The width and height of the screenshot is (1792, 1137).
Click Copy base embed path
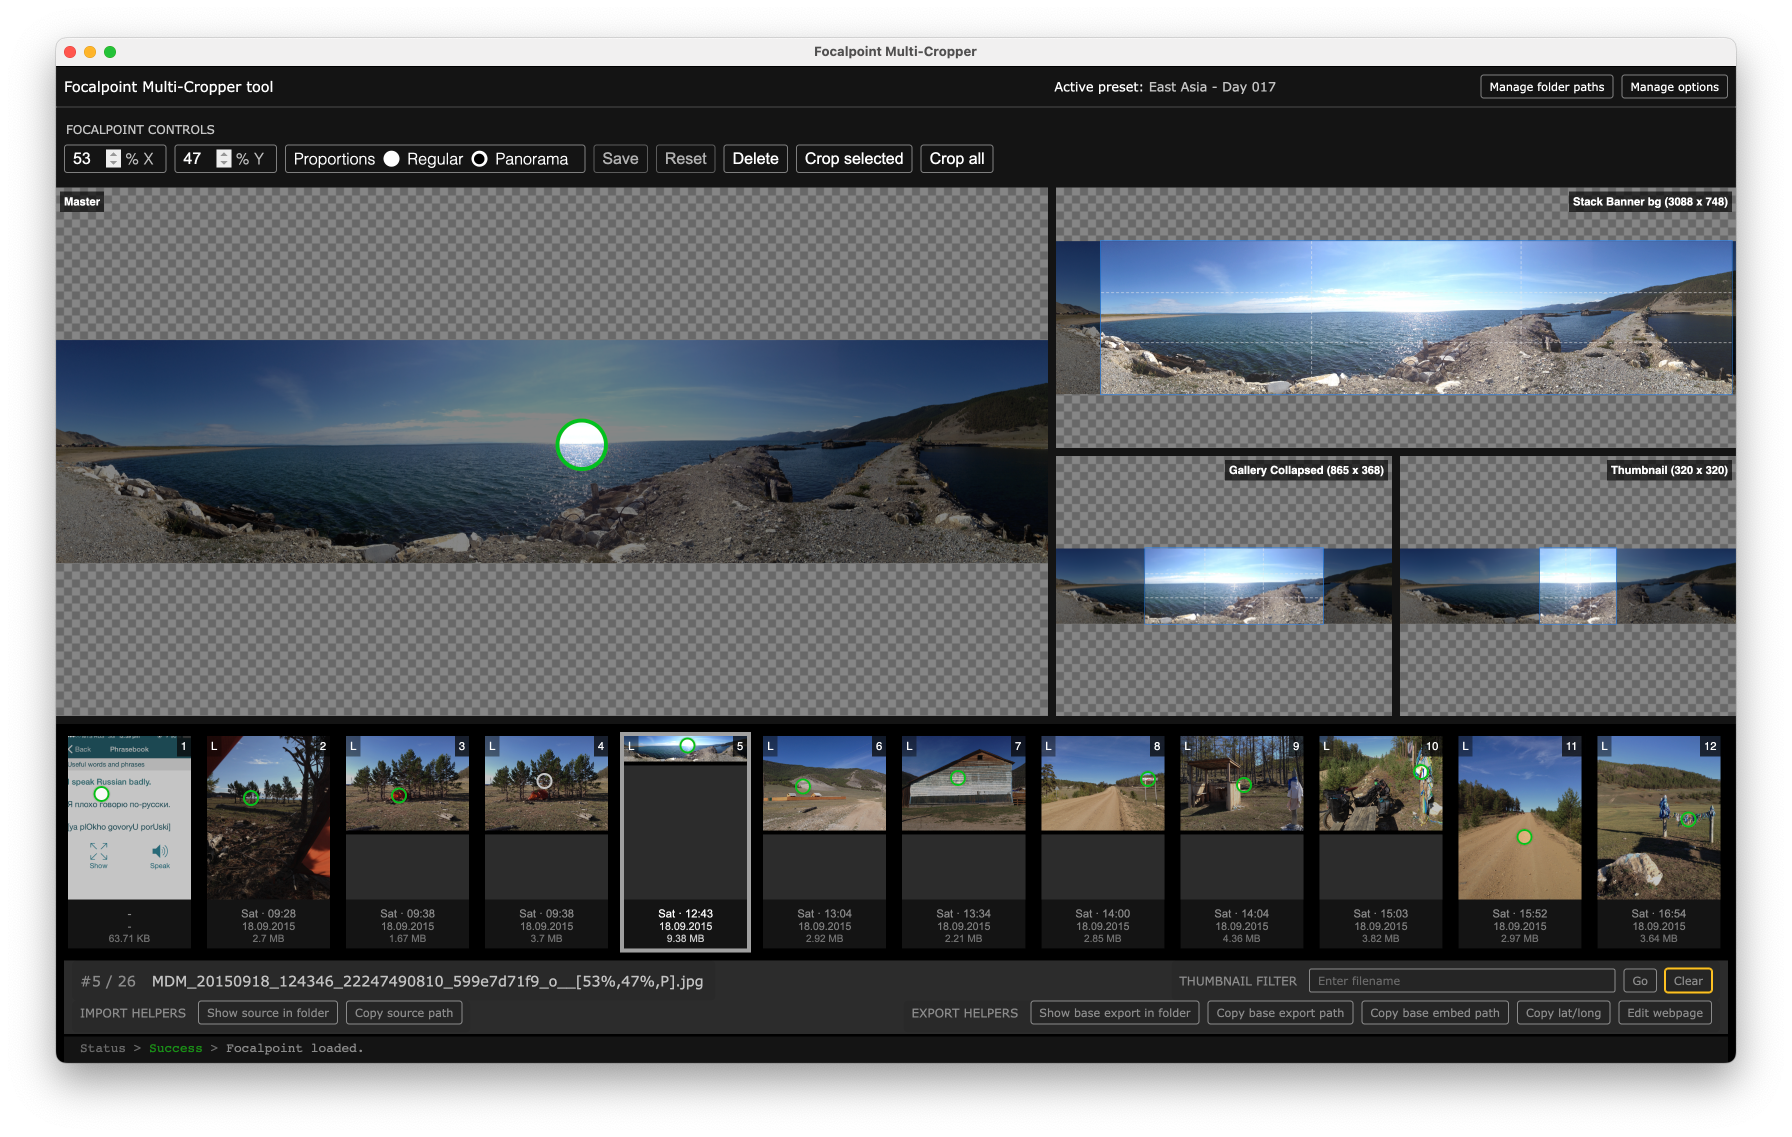(x=1434, y=1013)
